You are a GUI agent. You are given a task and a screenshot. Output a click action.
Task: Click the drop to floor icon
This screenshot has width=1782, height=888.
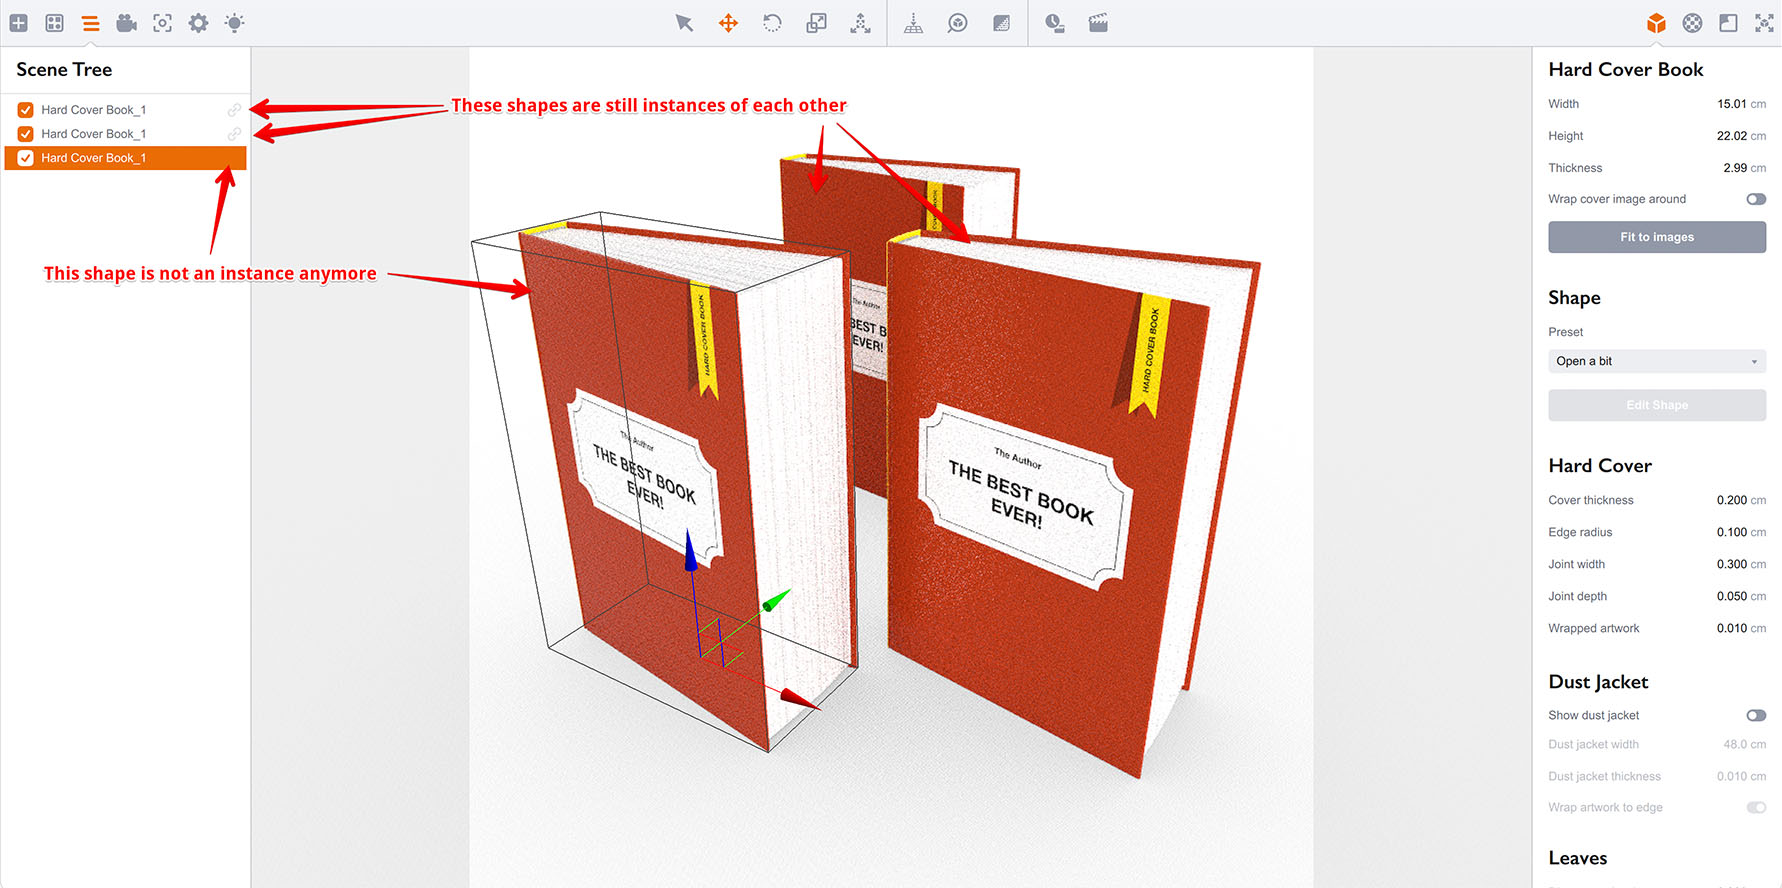pos(913,23)
